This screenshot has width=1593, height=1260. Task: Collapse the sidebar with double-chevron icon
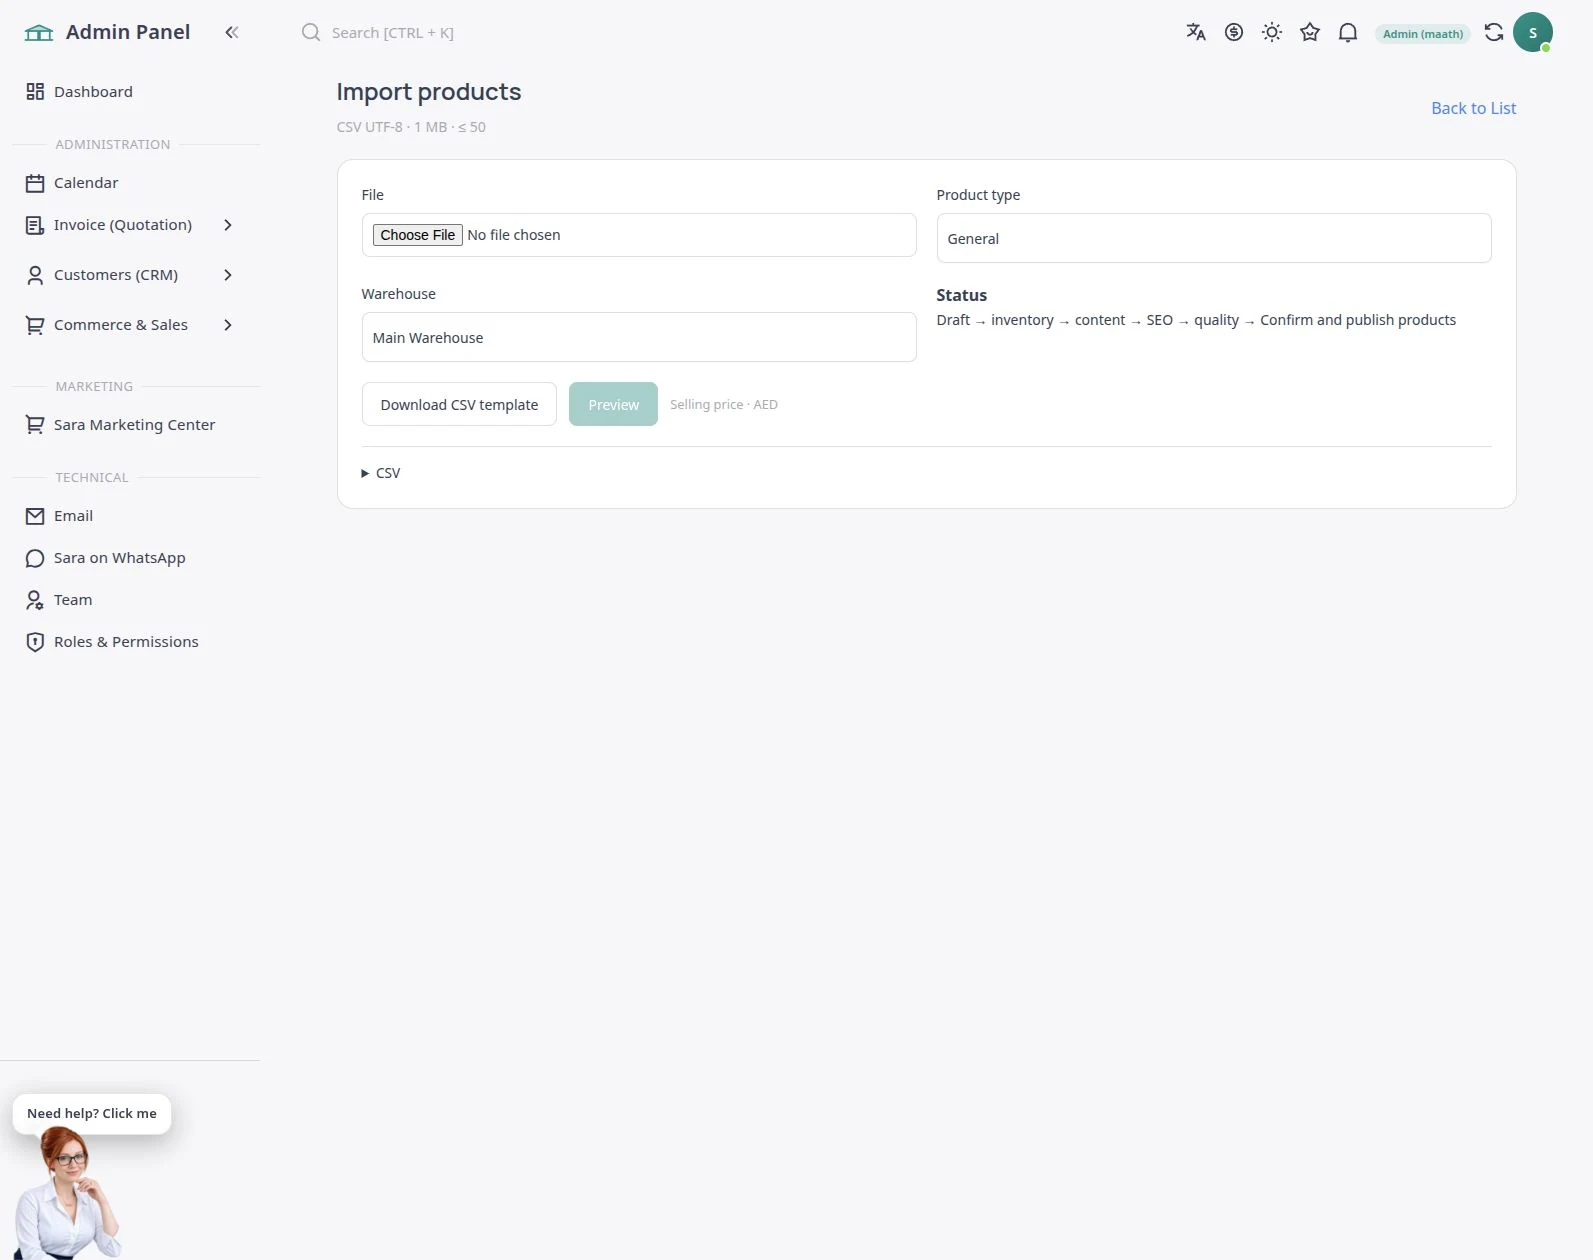tap(232, 32)
